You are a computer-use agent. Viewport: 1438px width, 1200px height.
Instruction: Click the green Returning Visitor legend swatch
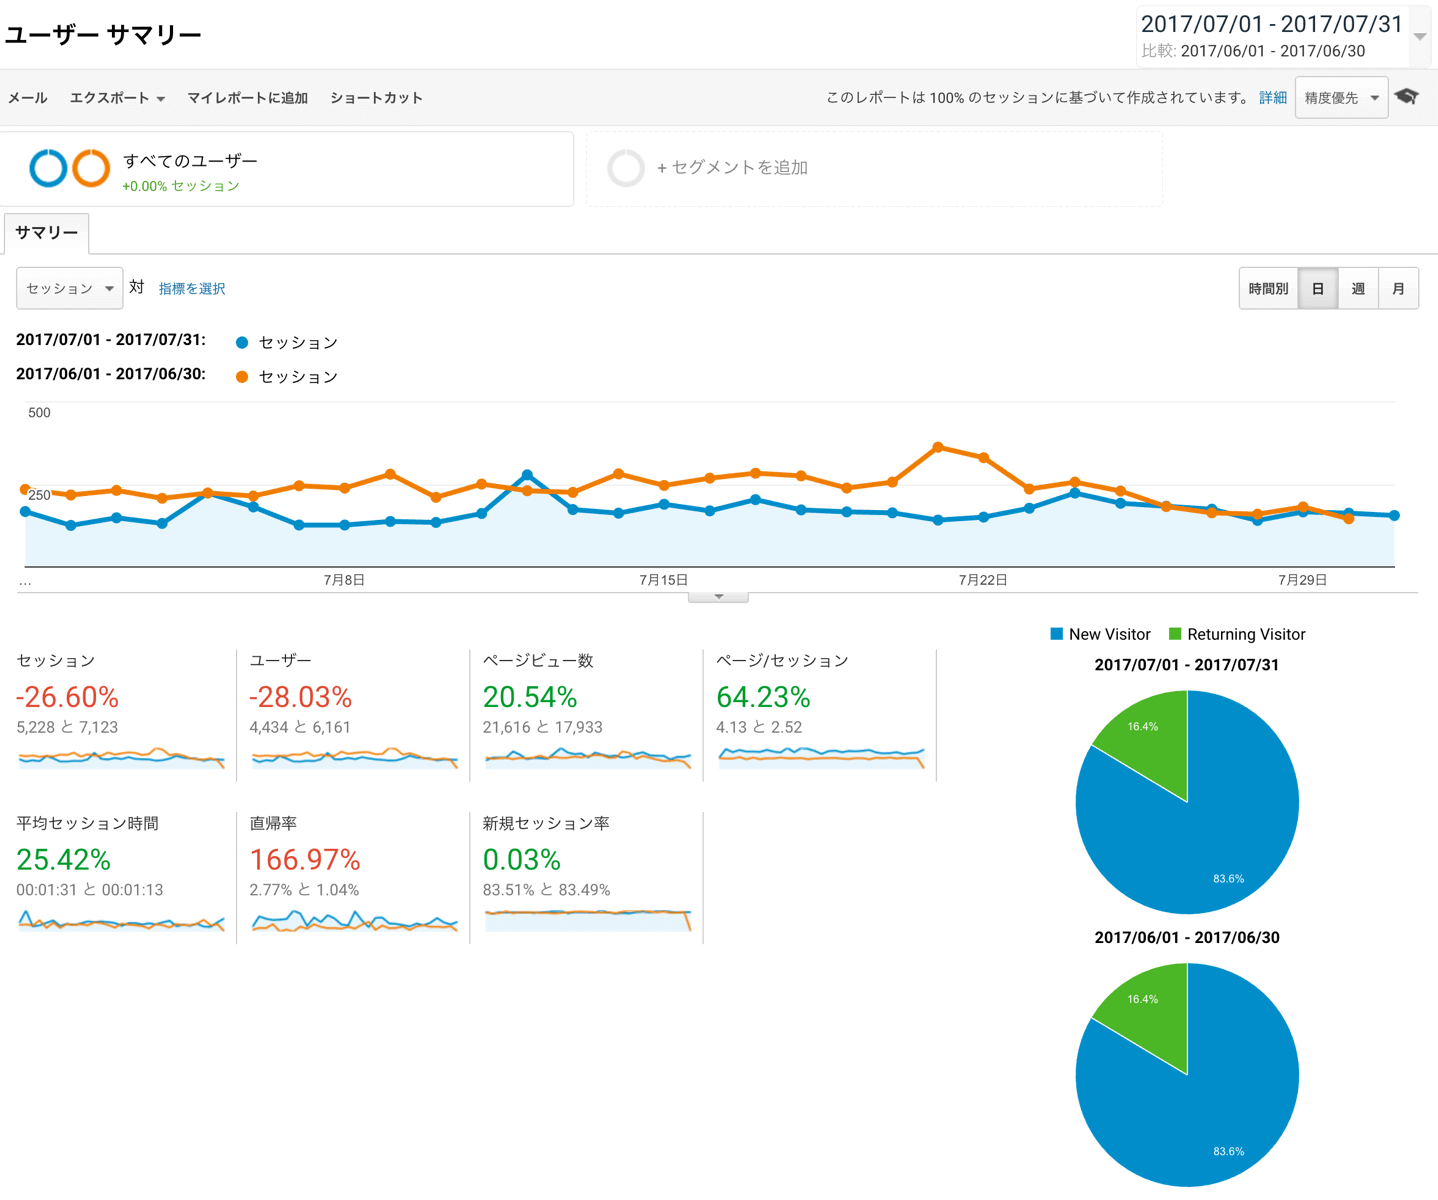coord(1175,634)
